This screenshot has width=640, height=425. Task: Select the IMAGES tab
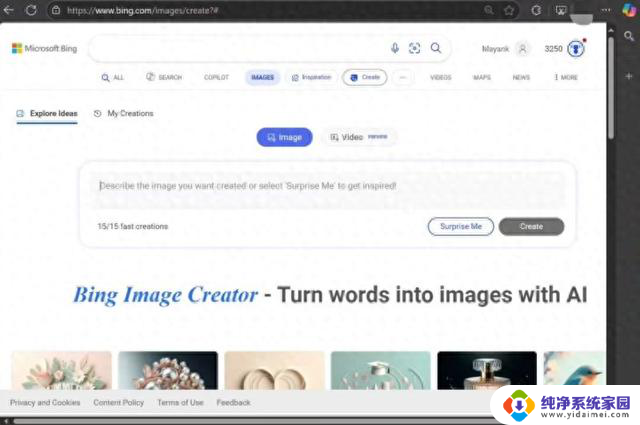(262, 77)
